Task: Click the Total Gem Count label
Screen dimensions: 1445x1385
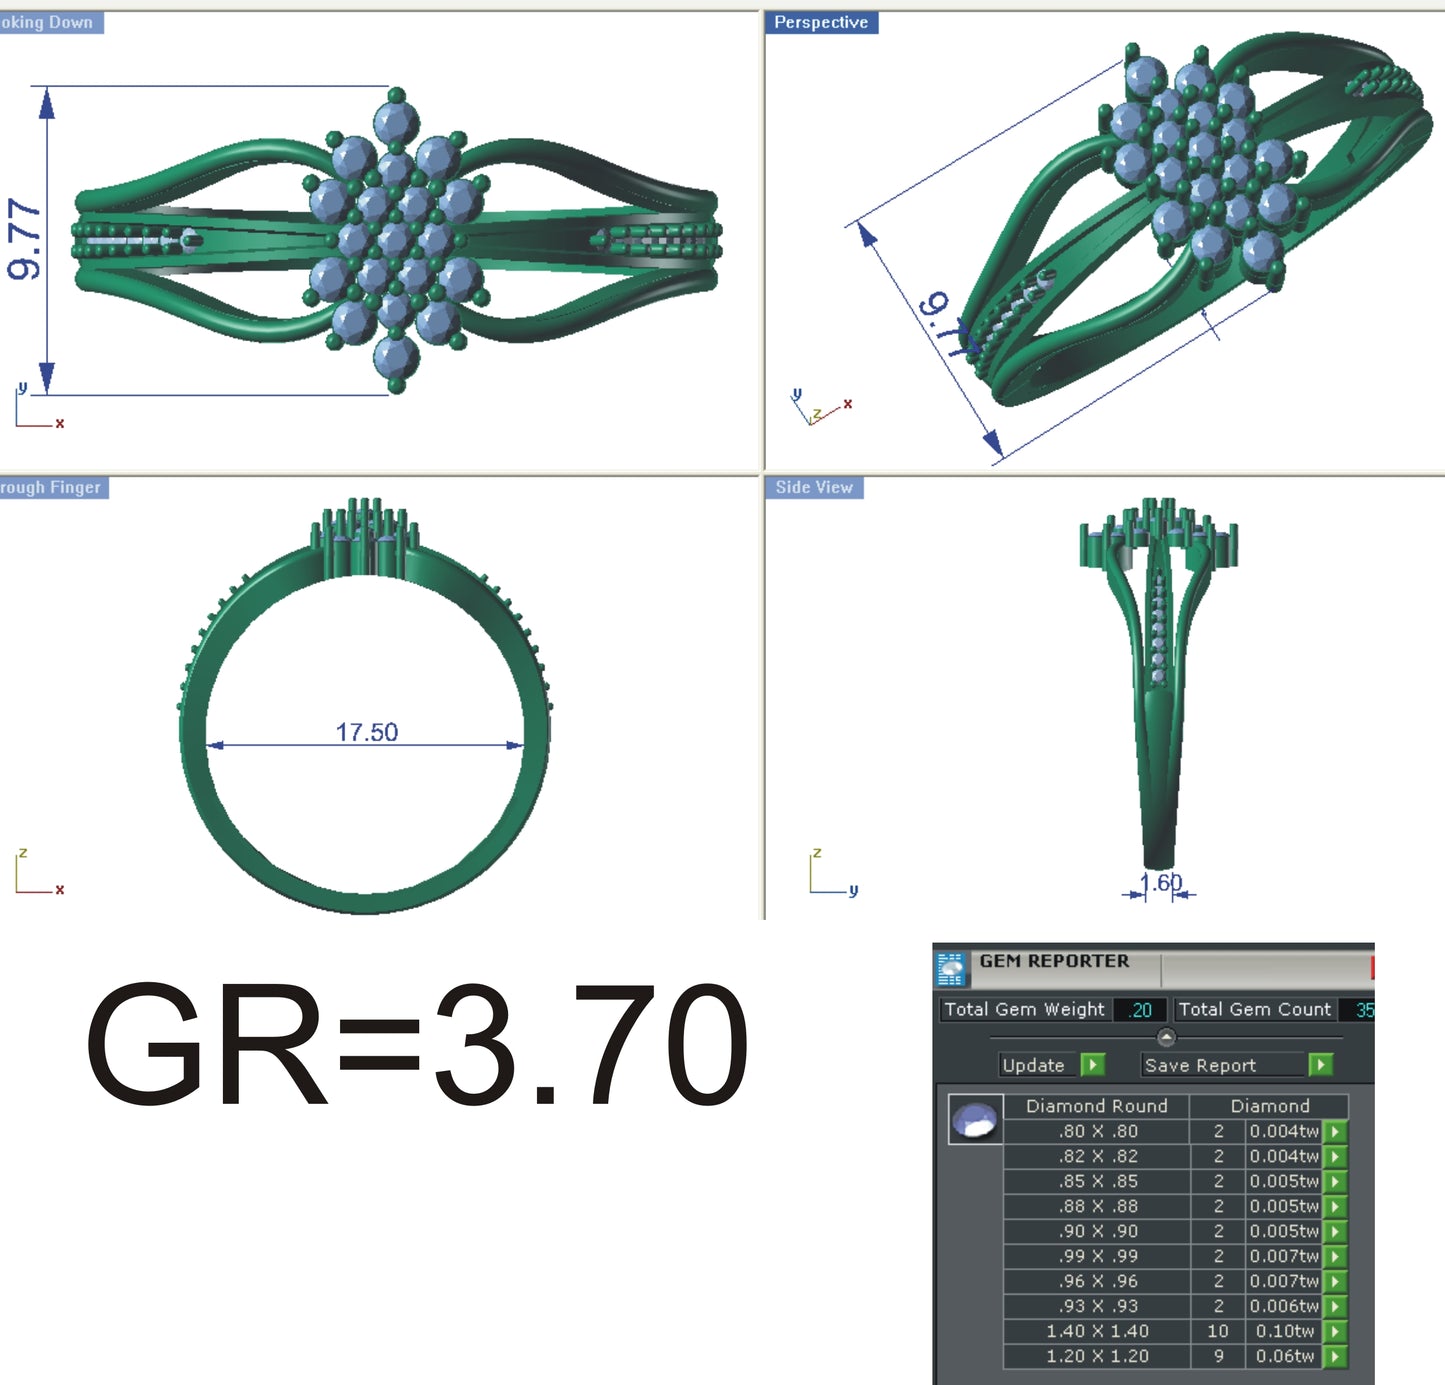Action: coord(1255,1010)
